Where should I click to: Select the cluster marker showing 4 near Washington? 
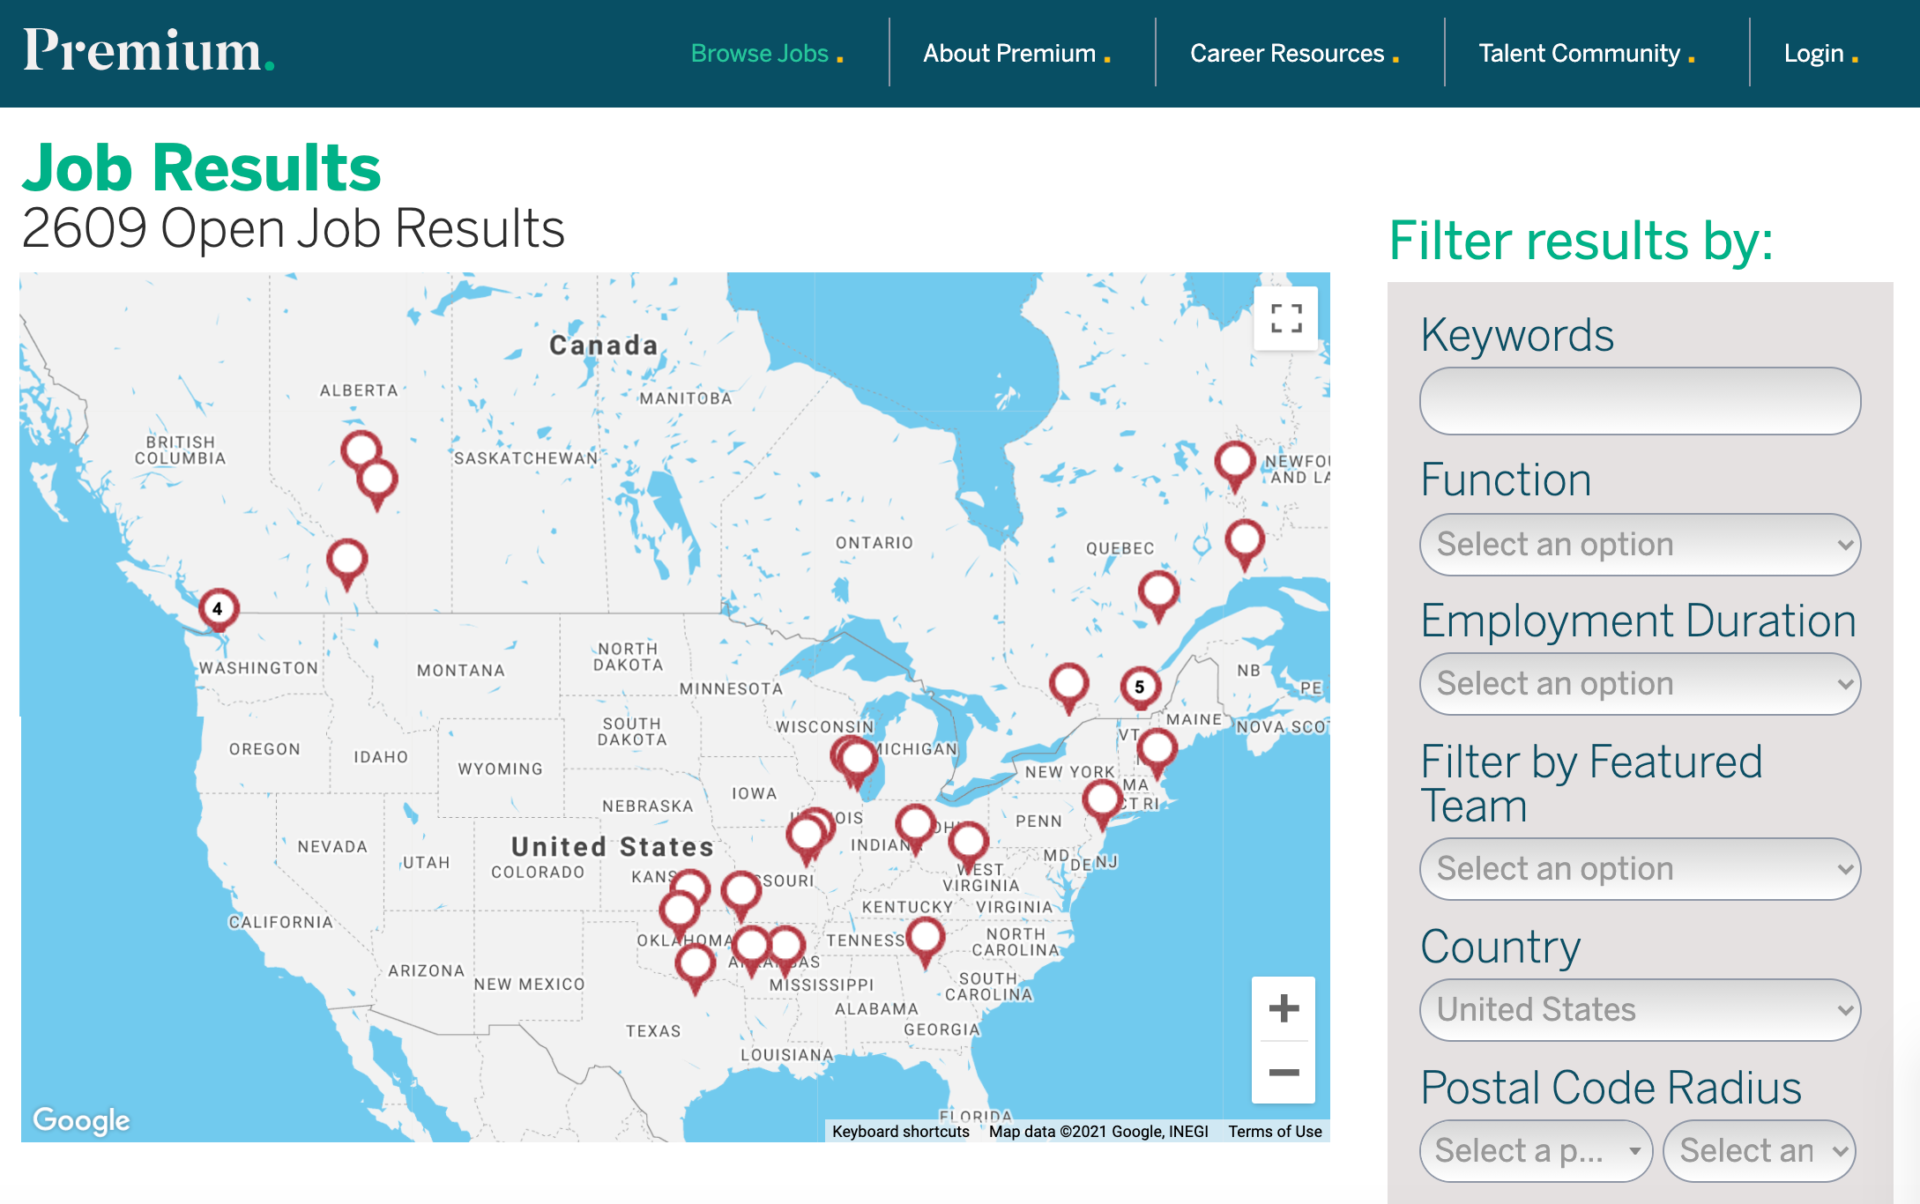(x=218, y=608)
